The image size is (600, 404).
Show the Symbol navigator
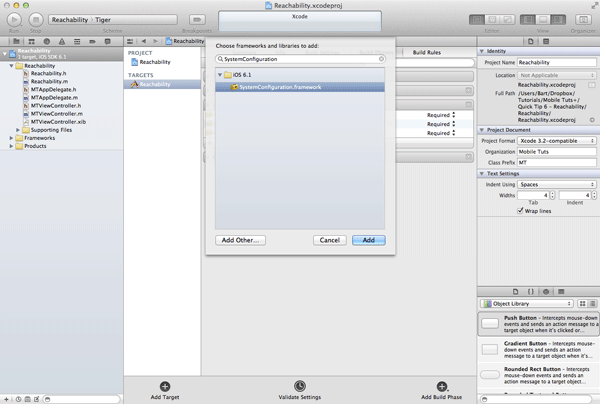(31, 41)
